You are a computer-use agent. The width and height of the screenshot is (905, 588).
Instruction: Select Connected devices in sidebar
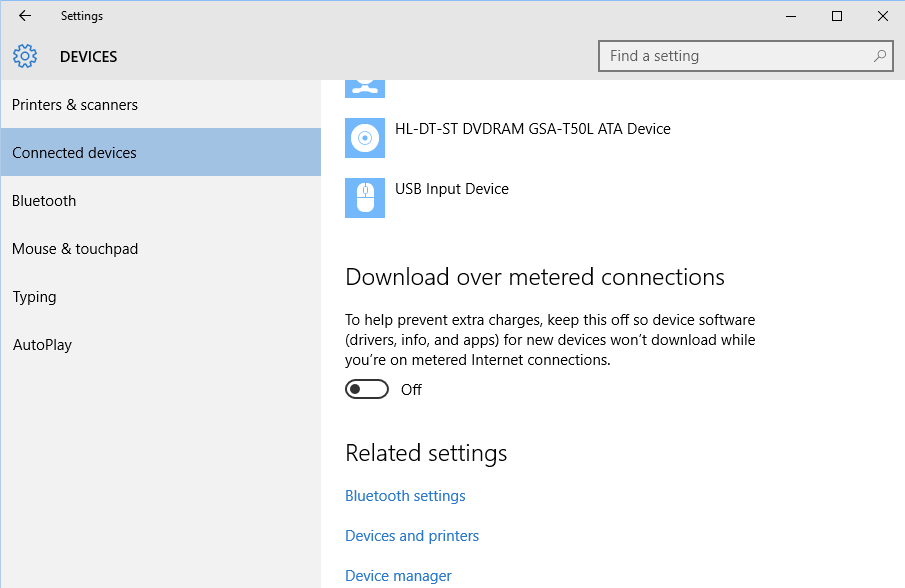161,152
